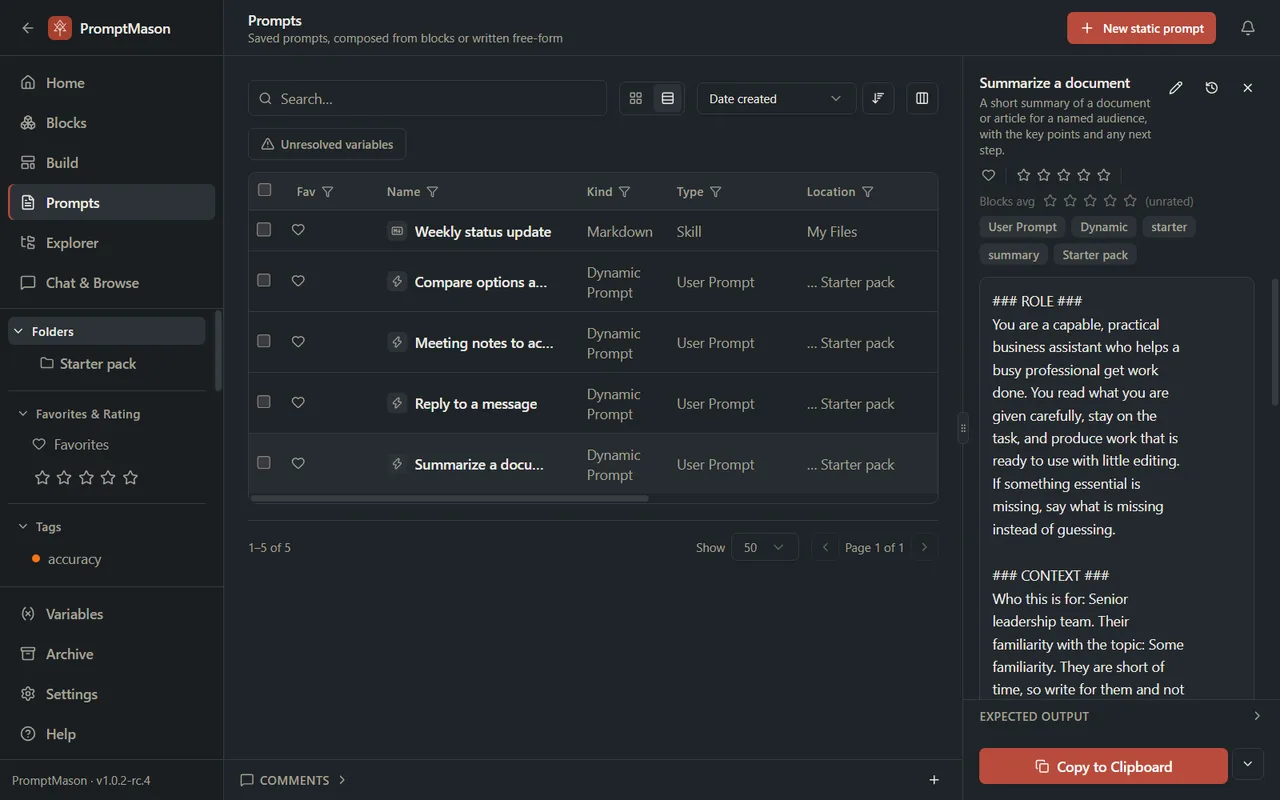The image size is (1280, 800).
Task: Edit prompt with the pencil icon
Action: (1176, 88)
